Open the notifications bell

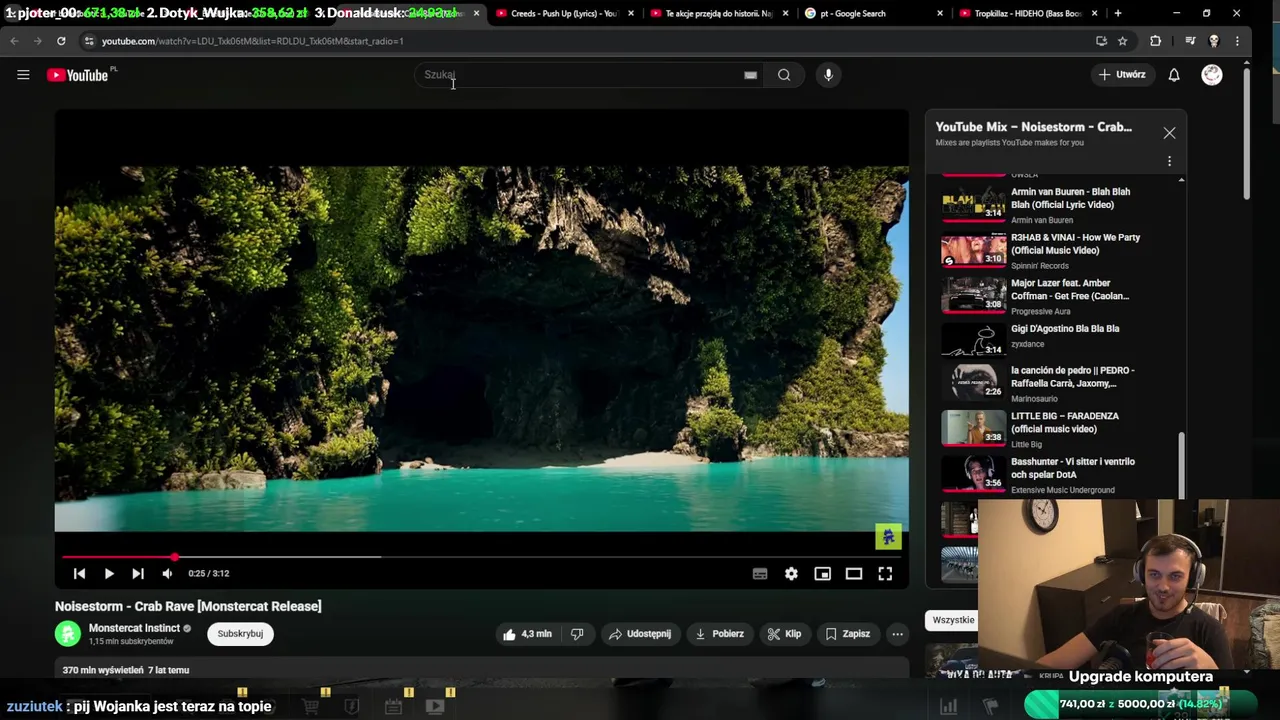coord(1174,75)
